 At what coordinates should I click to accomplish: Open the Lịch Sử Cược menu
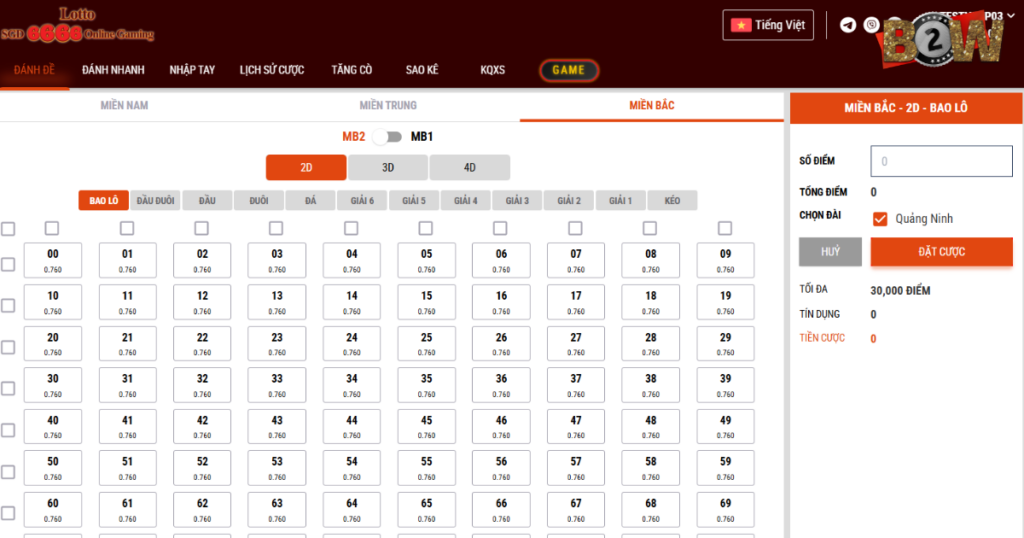272,70
